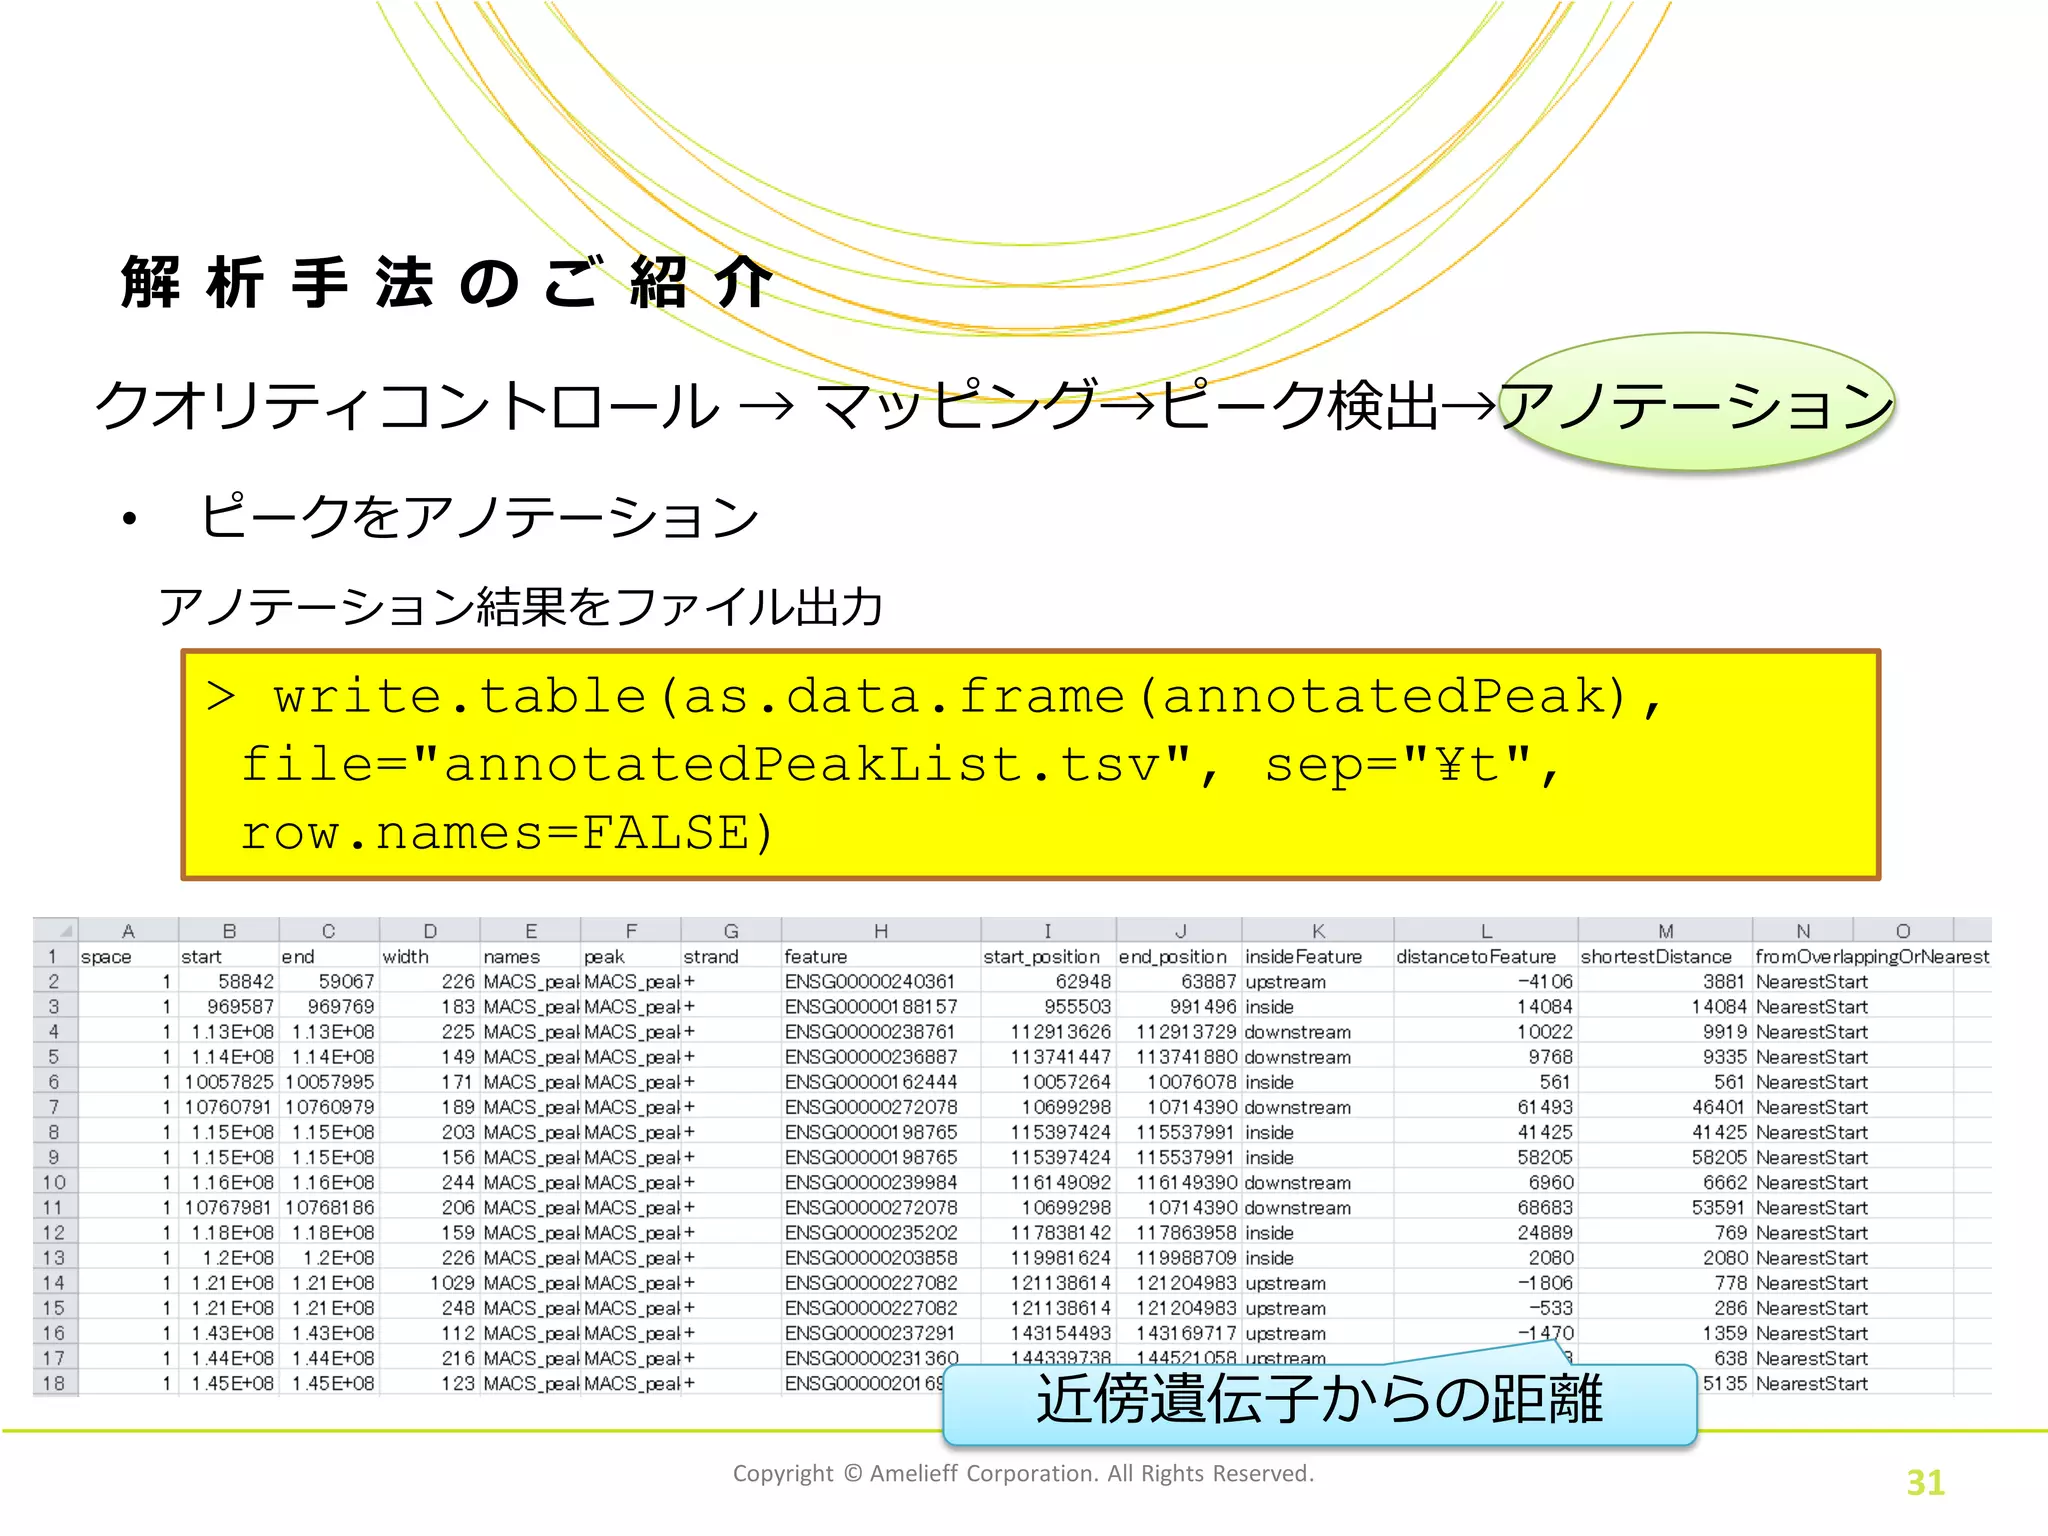The width and height of the screenshot is (2048, 1536).
Task: Click the クオリティコントロール step text
Action: [406, 406]
